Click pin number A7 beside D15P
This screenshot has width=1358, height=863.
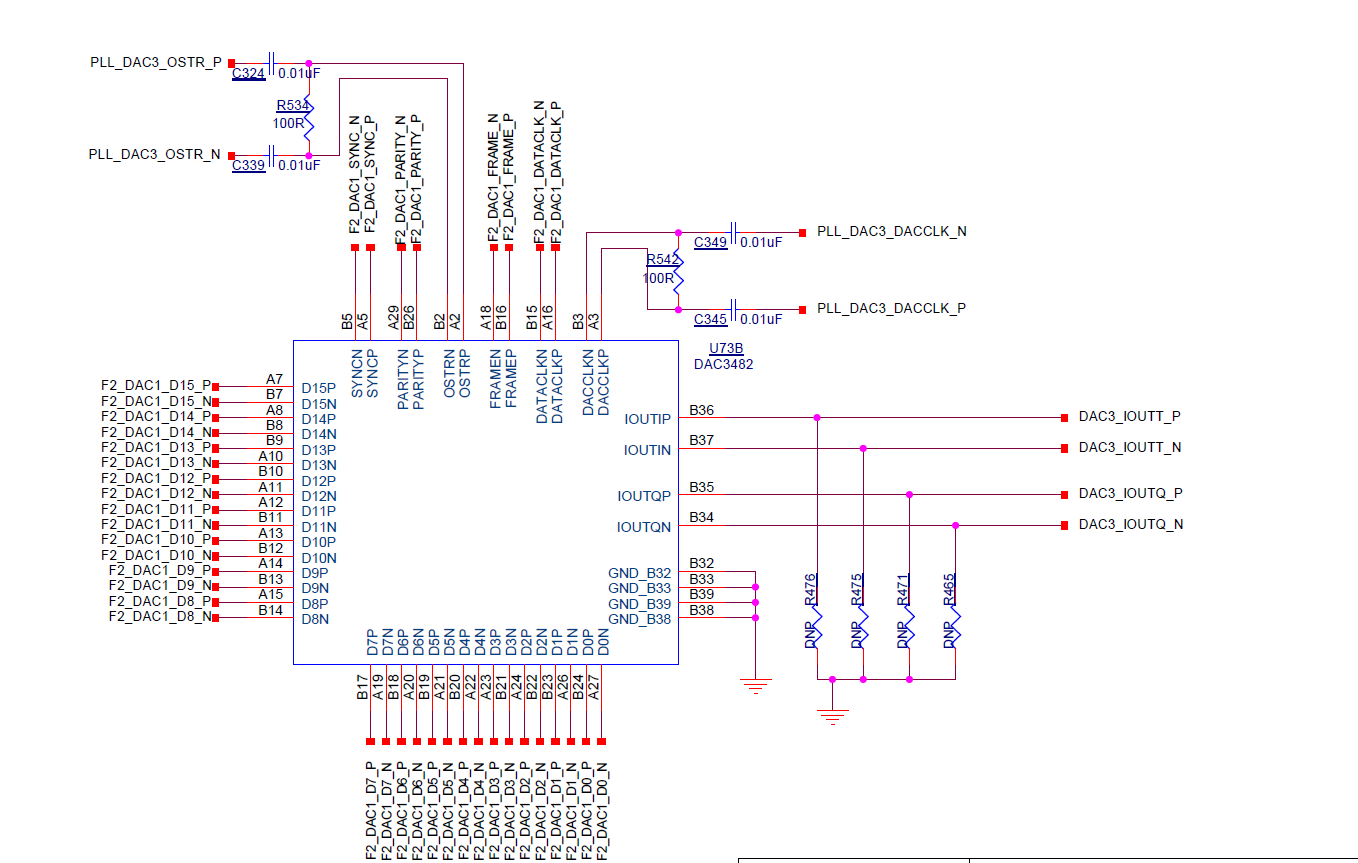(x=274, y=379)
